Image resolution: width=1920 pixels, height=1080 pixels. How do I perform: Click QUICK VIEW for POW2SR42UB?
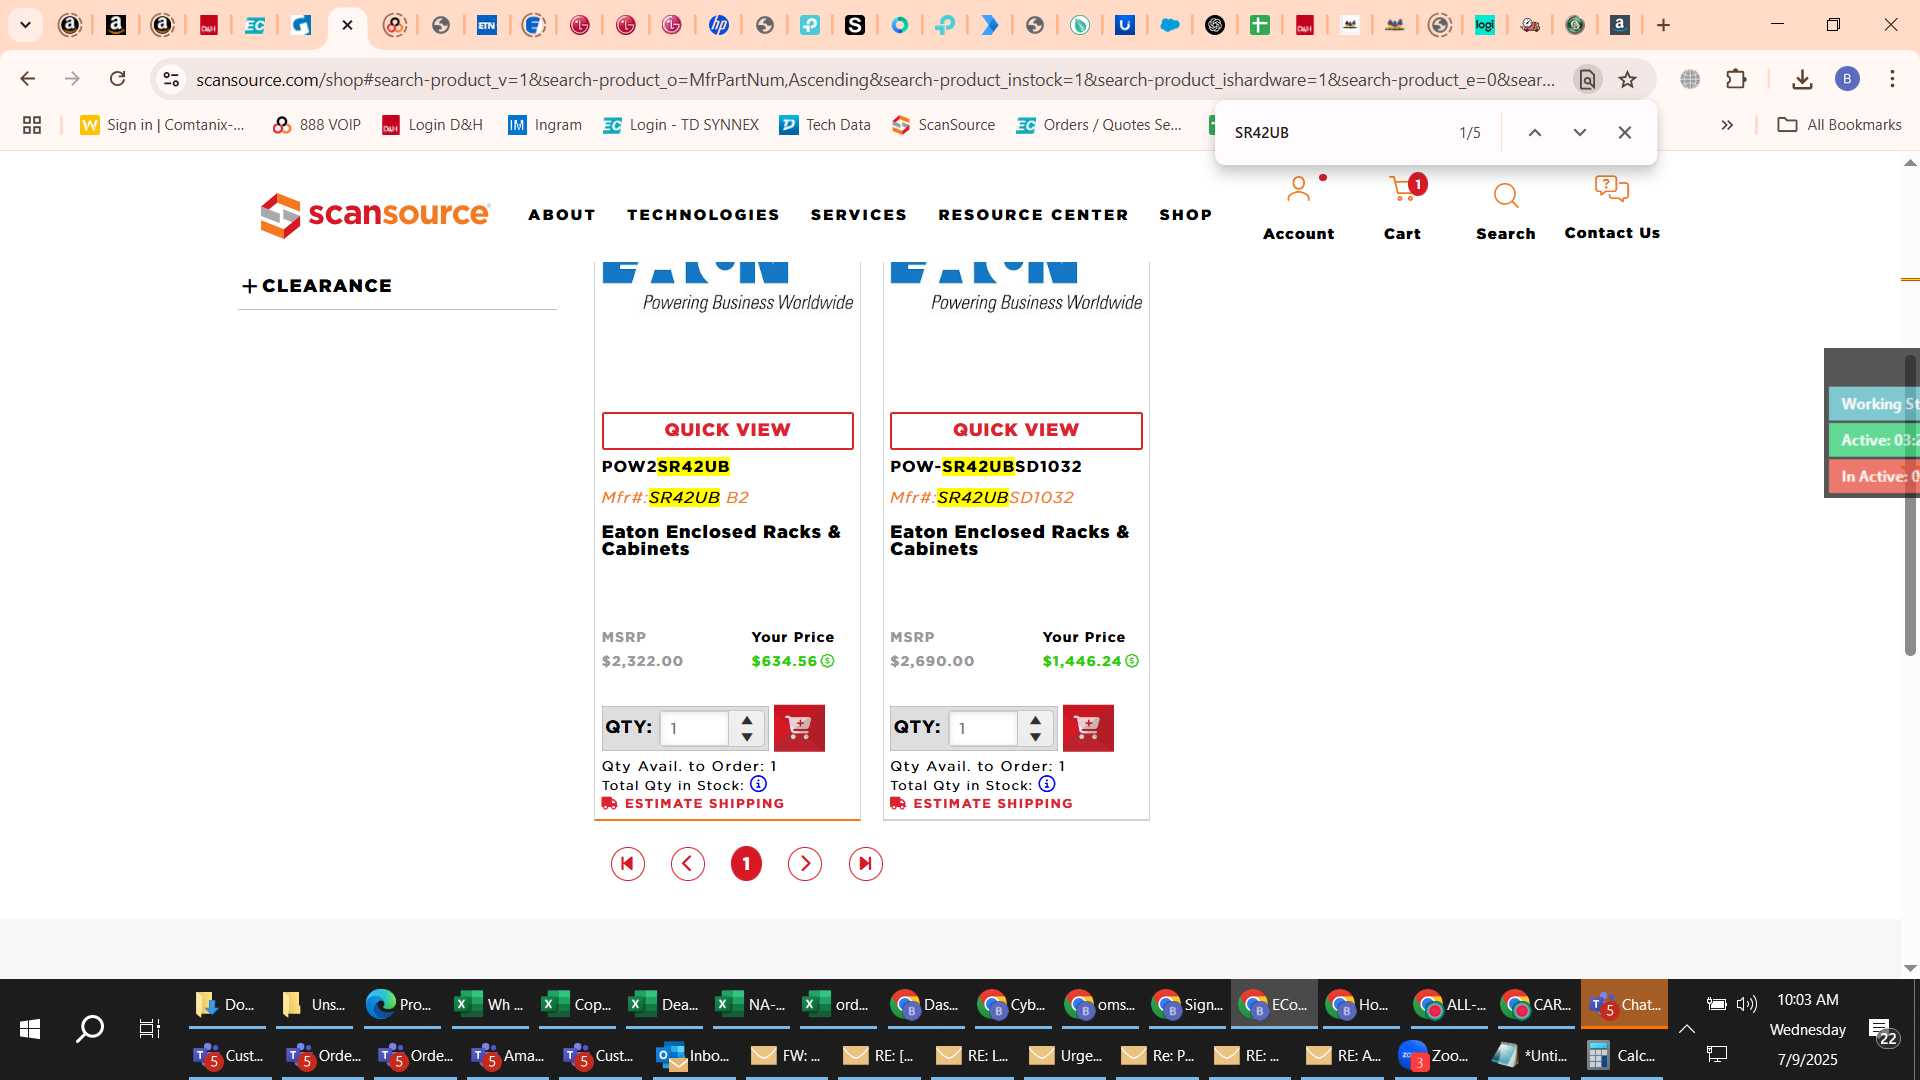727,430
